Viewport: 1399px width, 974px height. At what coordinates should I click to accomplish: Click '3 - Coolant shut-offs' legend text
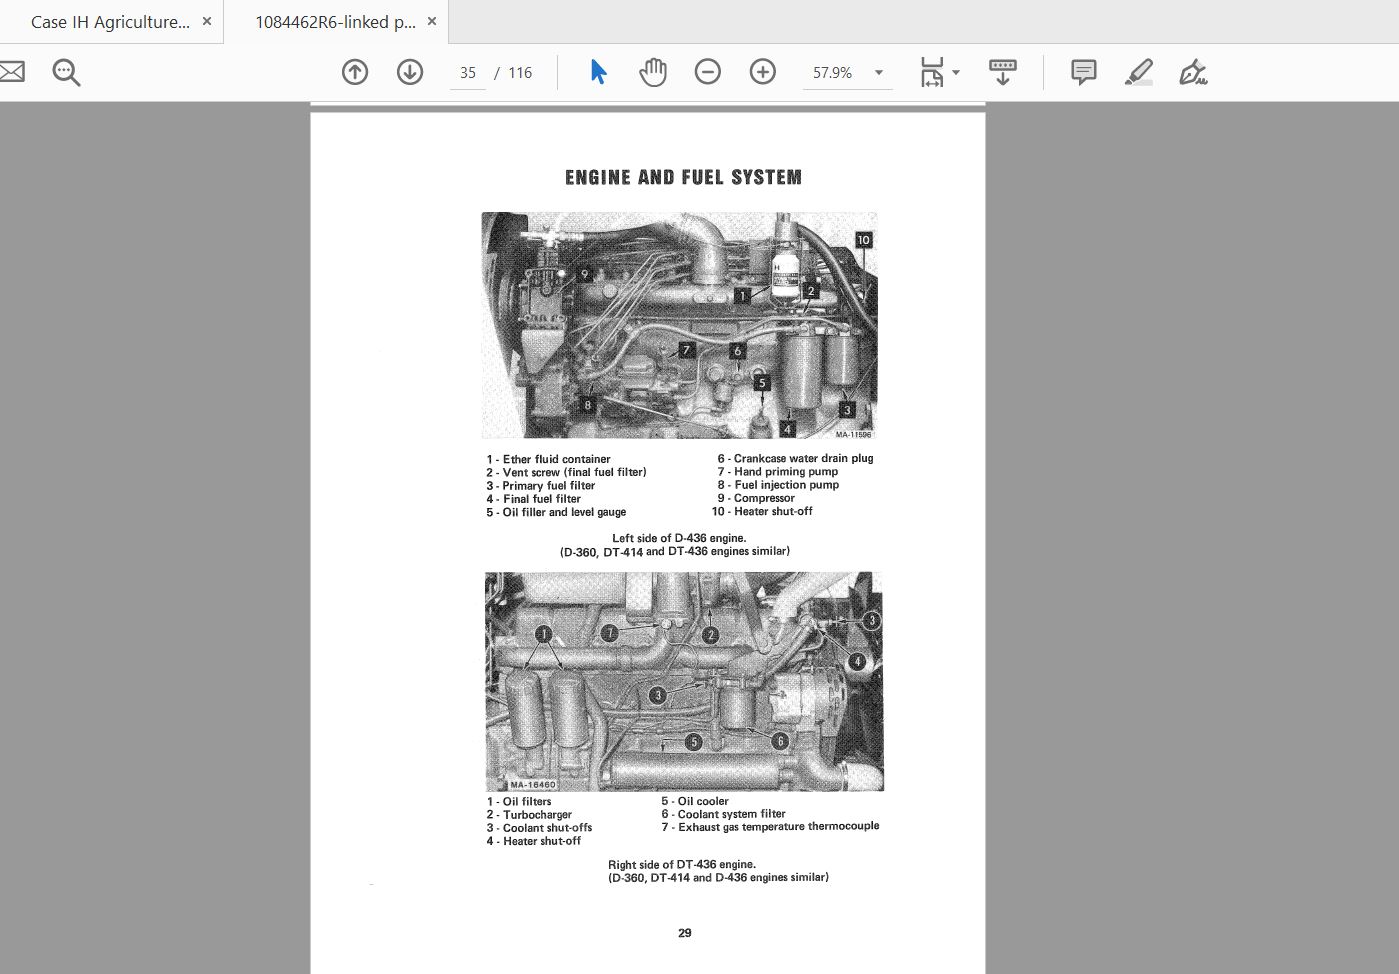[x=539, y=828]
